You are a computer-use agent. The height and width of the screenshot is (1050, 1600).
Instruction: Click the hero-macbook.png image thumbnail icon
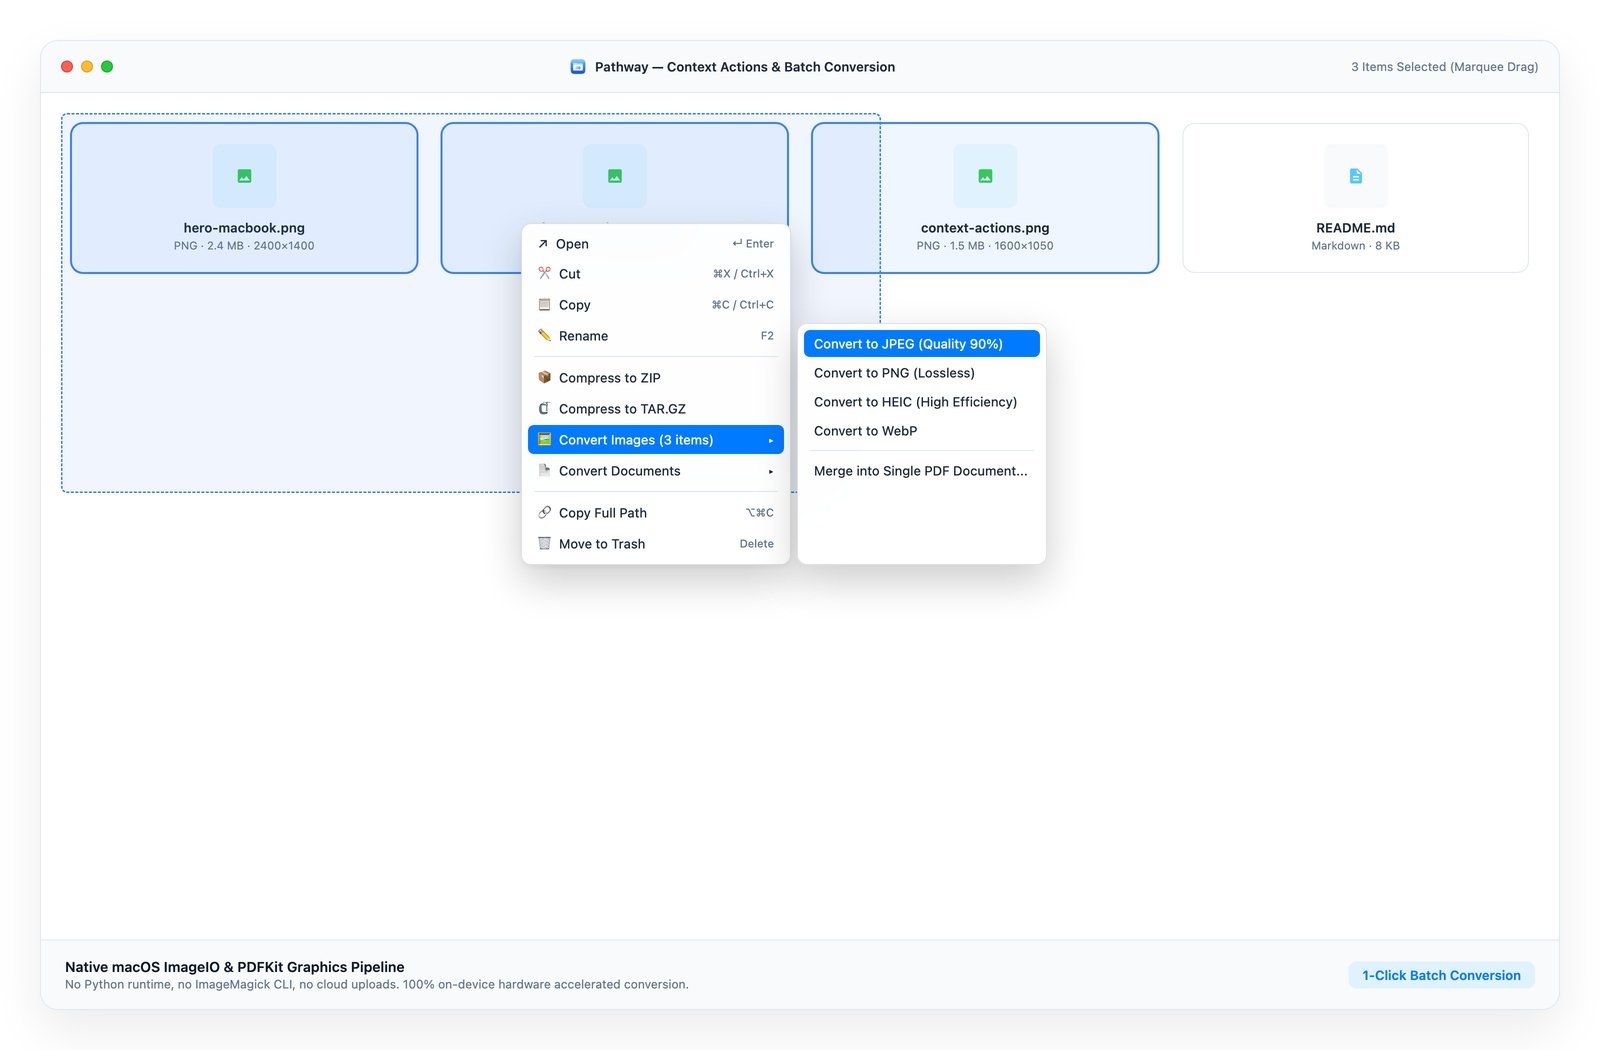[244, 176]
